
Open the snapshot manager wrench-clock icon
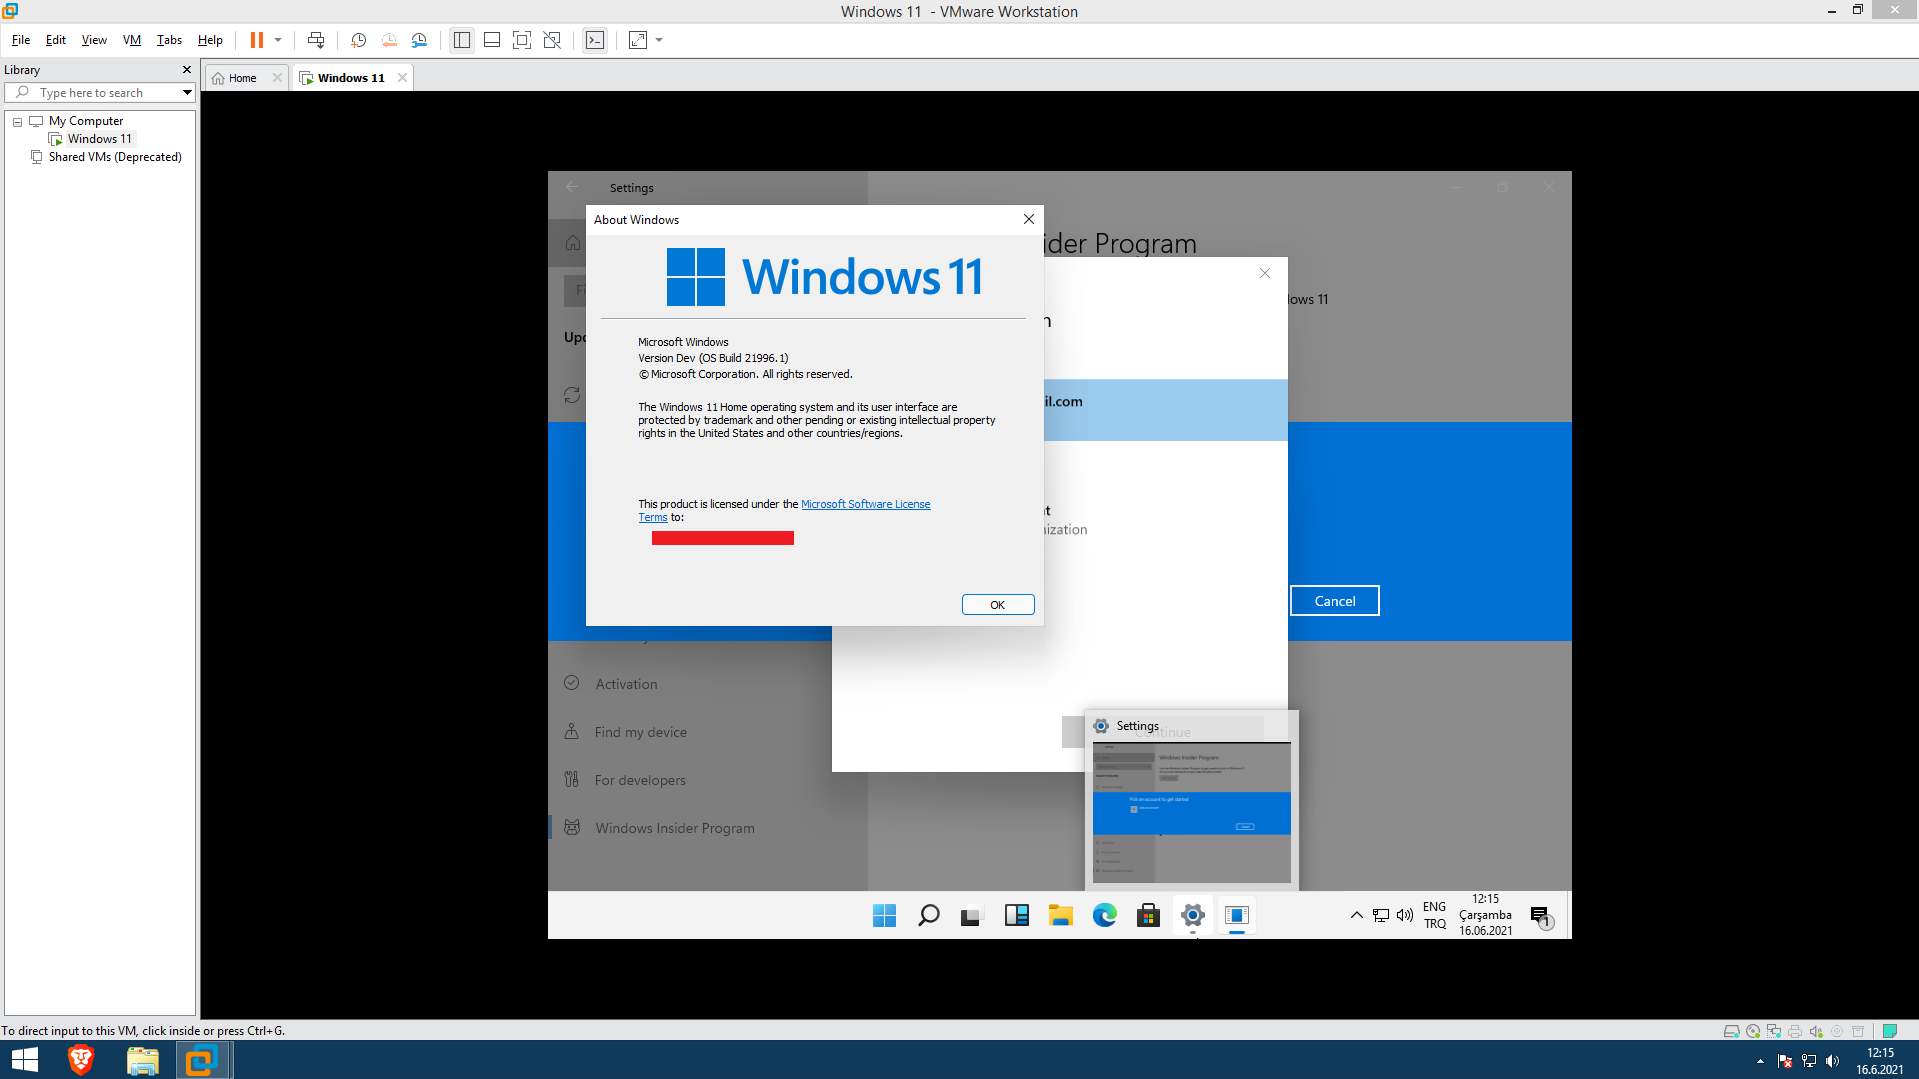[419, 40]
